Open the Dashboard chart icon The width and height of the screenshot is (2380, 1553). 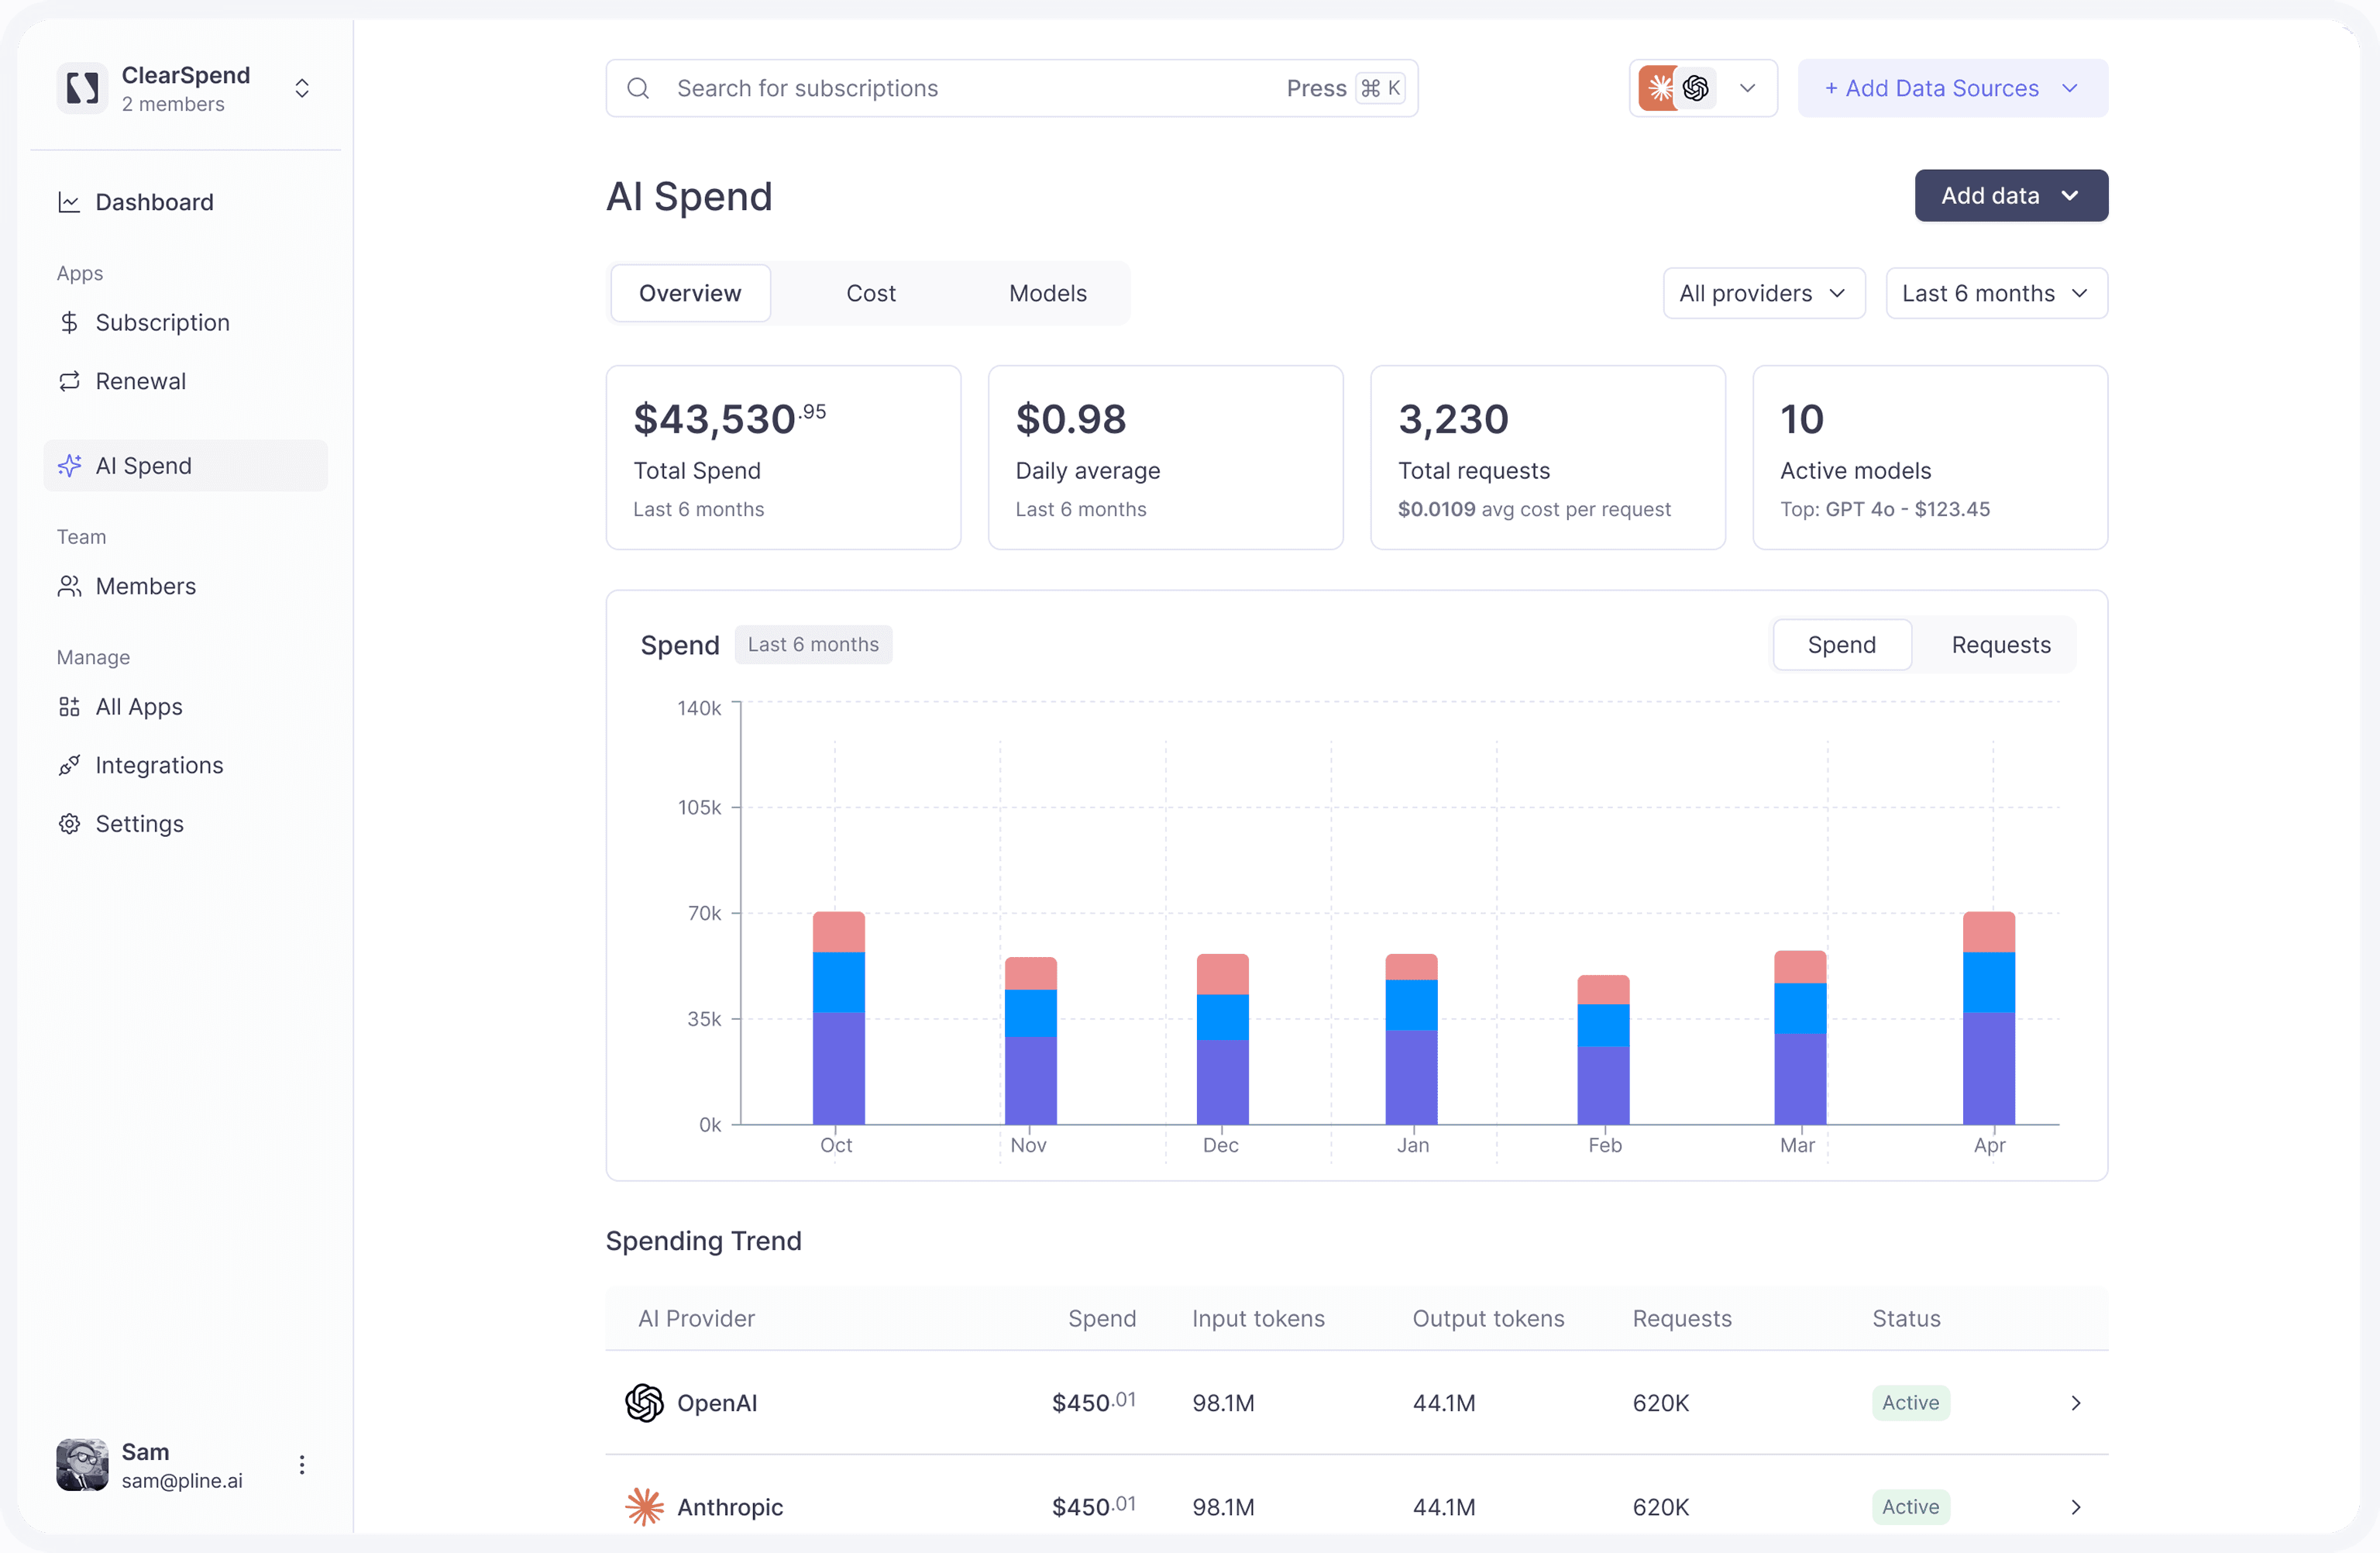pos(69,202)
